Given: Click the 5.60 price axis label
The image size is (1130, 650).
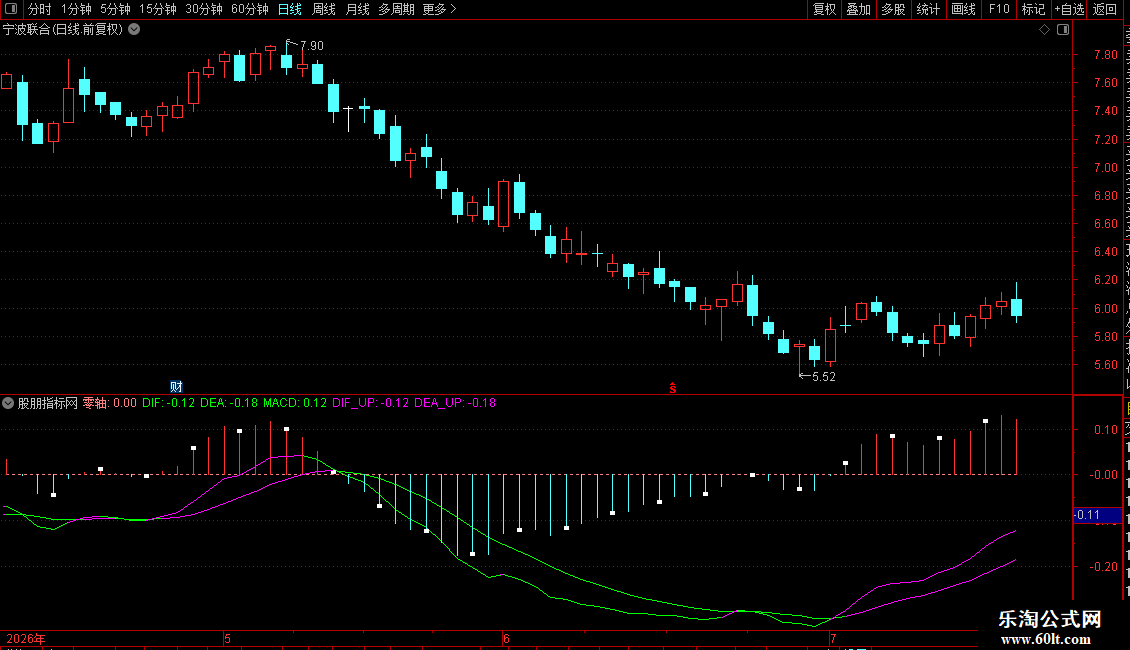Looking at the screenshot, I should pos(1105,365).
